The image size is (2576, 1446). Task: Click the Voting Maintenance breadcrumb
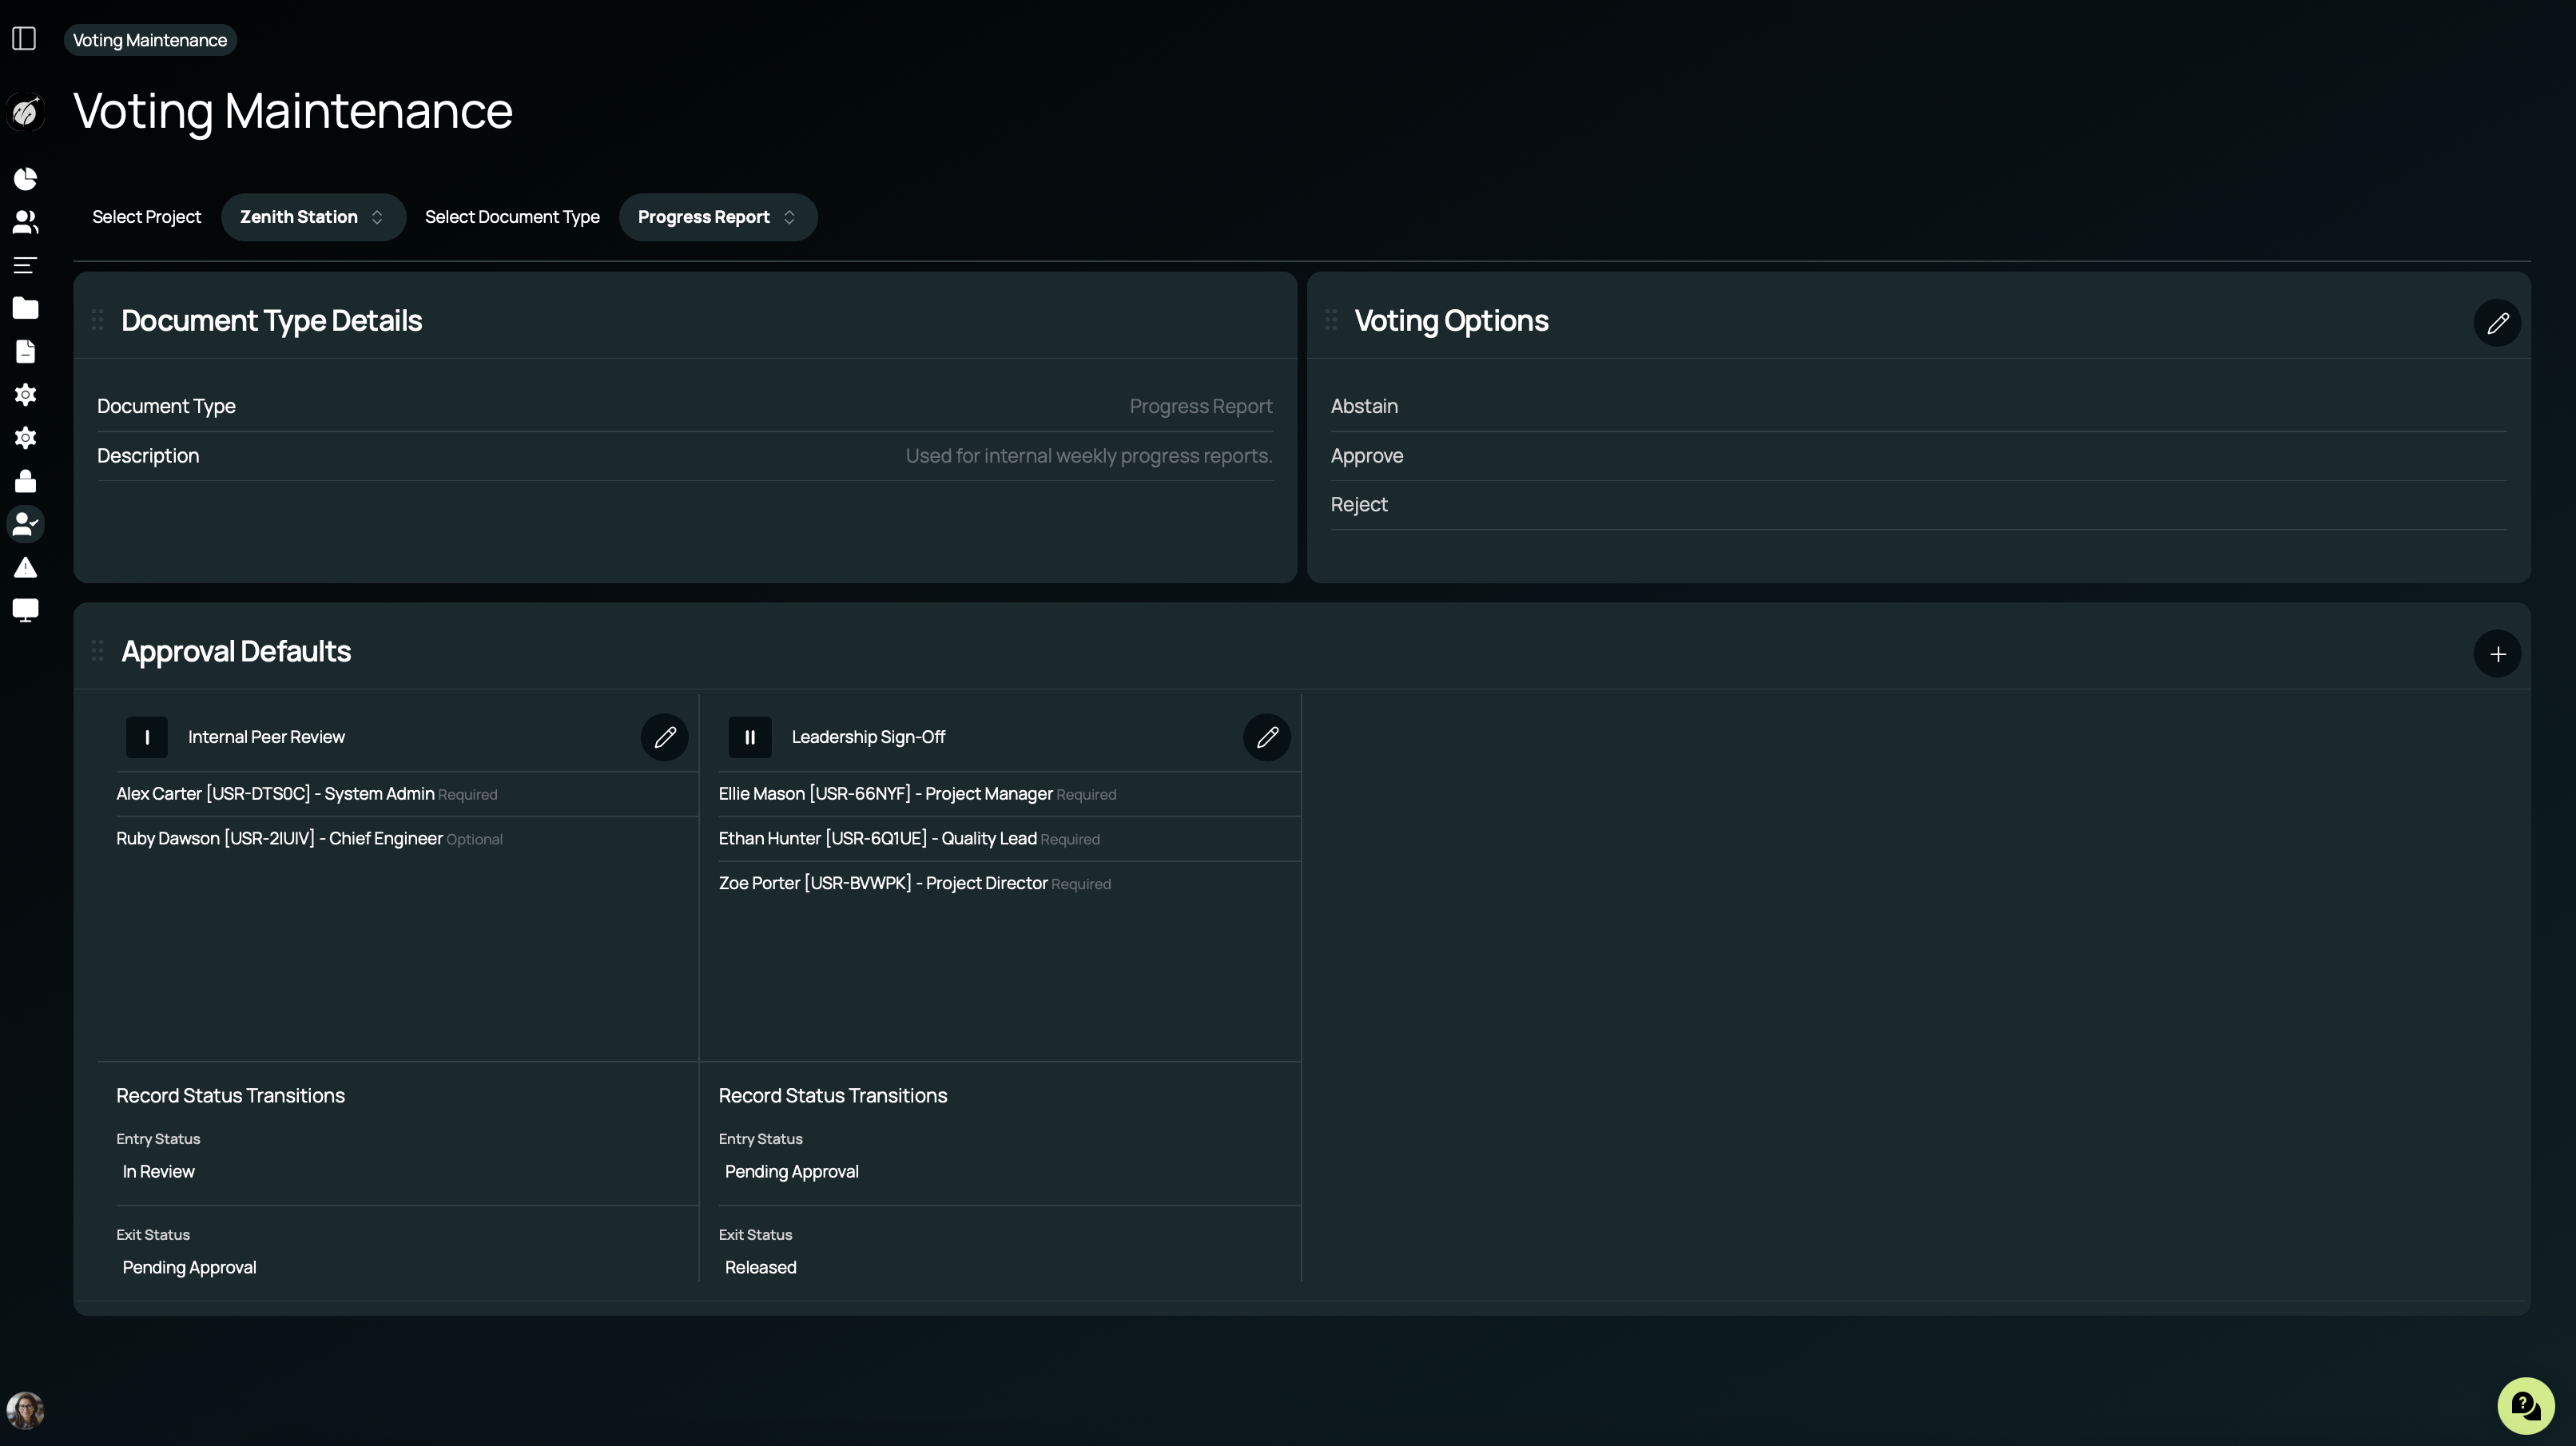(150, 40)
